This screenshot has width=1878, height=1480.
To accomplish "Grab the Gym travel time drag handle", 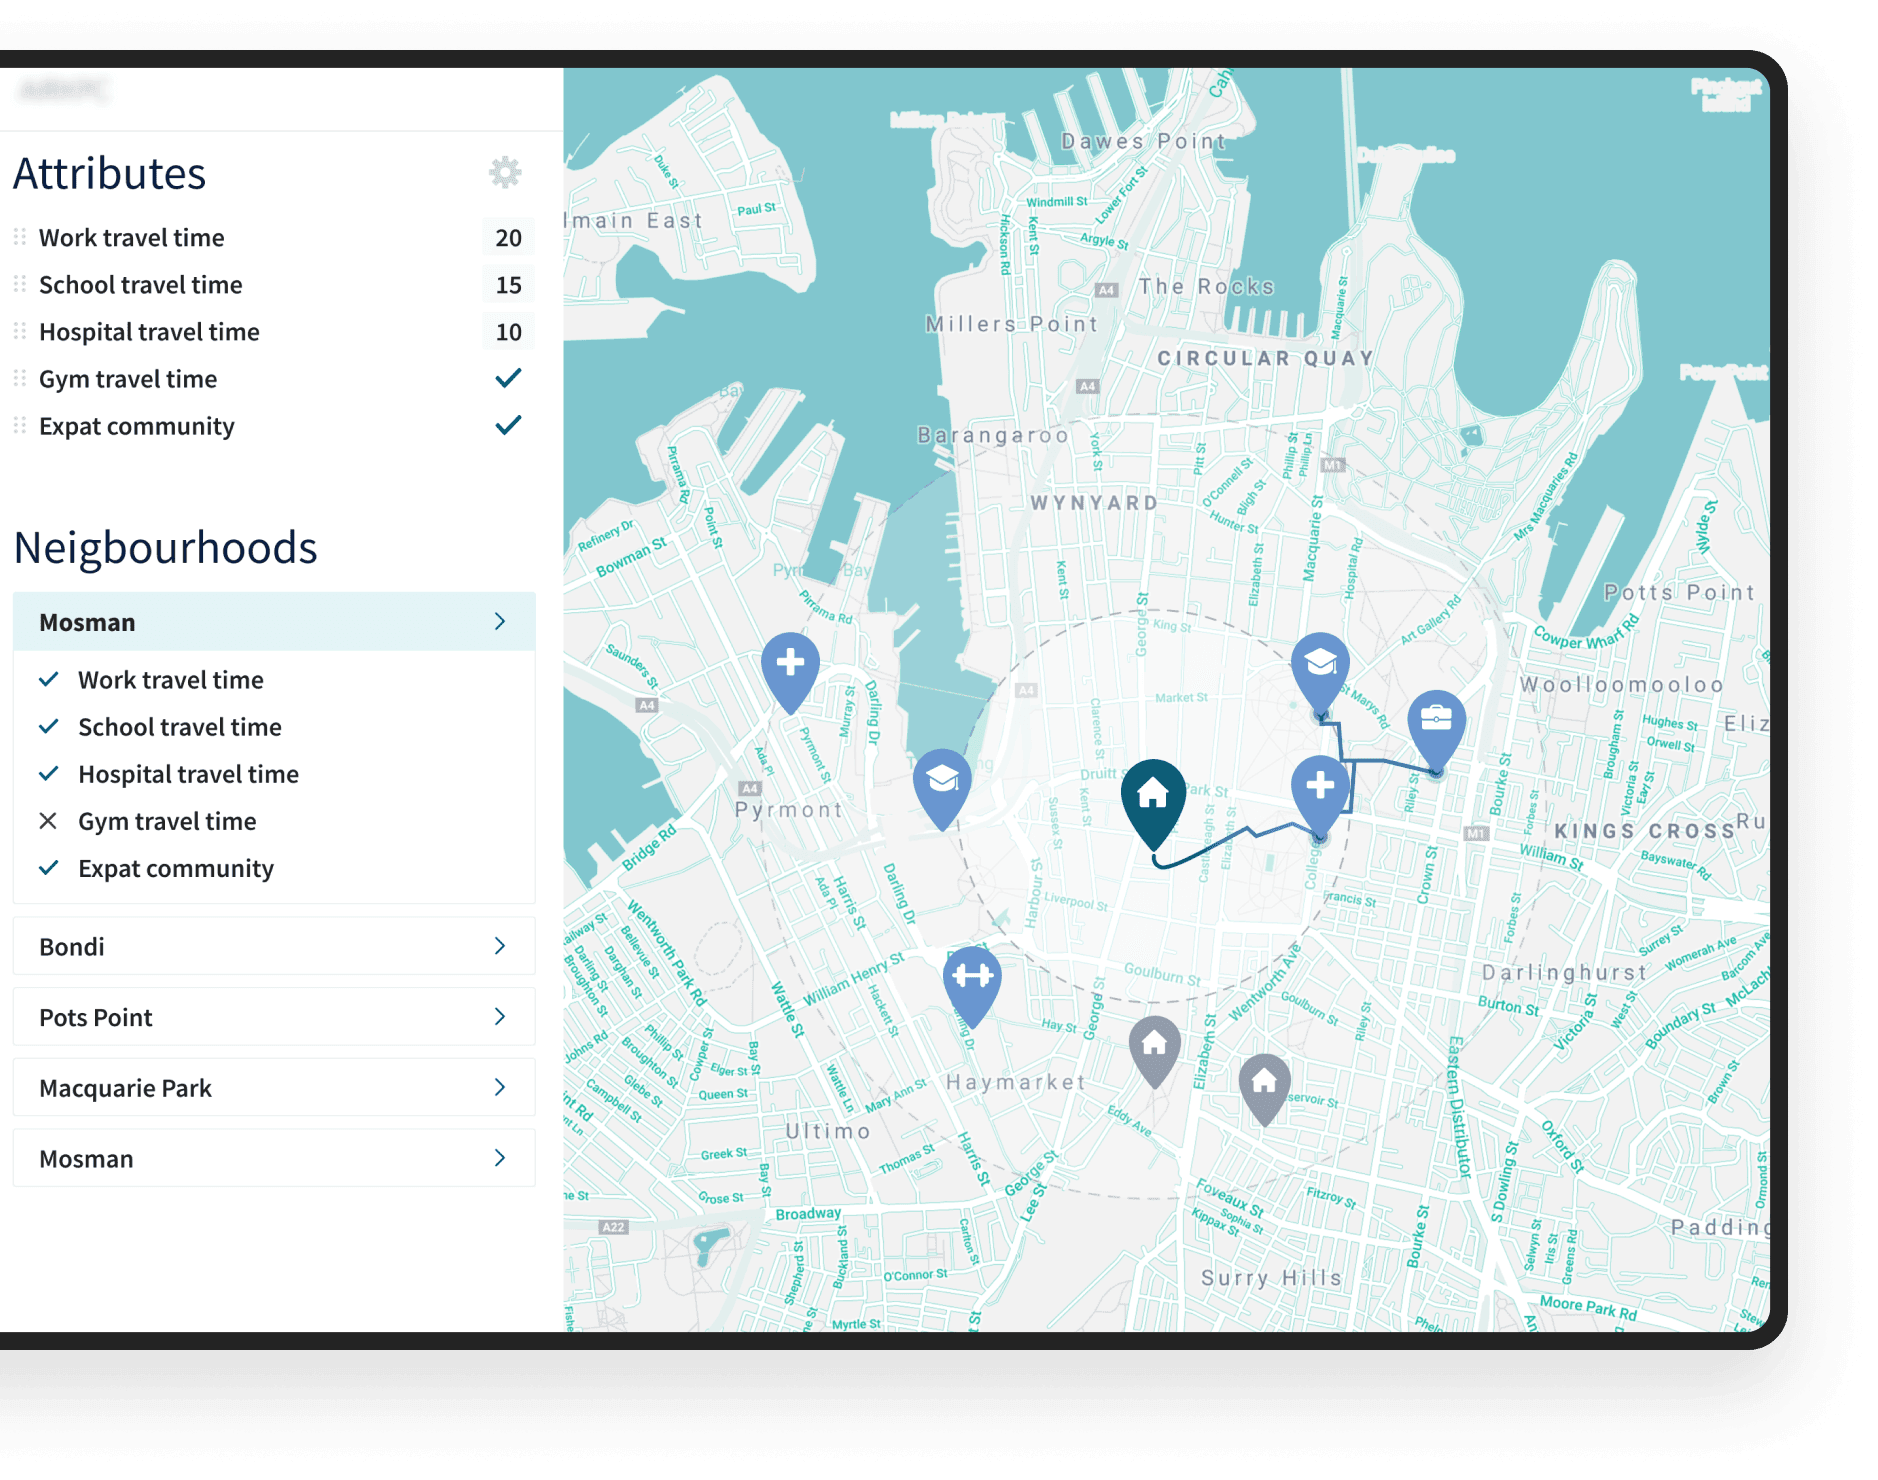I will pyautogui.click(x=20, y=378).
